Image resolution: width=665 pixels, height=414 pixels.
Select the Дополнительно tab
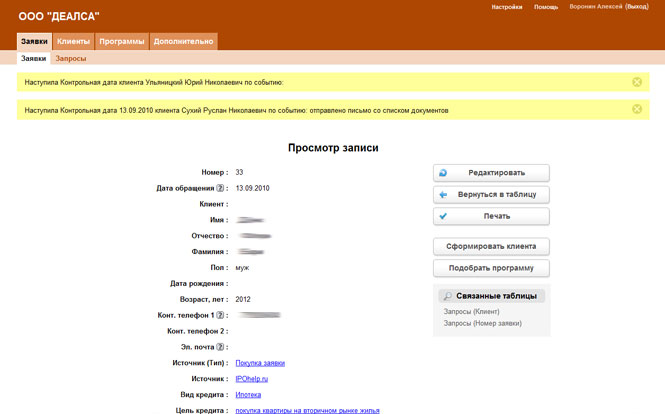[x=183, y=42]
